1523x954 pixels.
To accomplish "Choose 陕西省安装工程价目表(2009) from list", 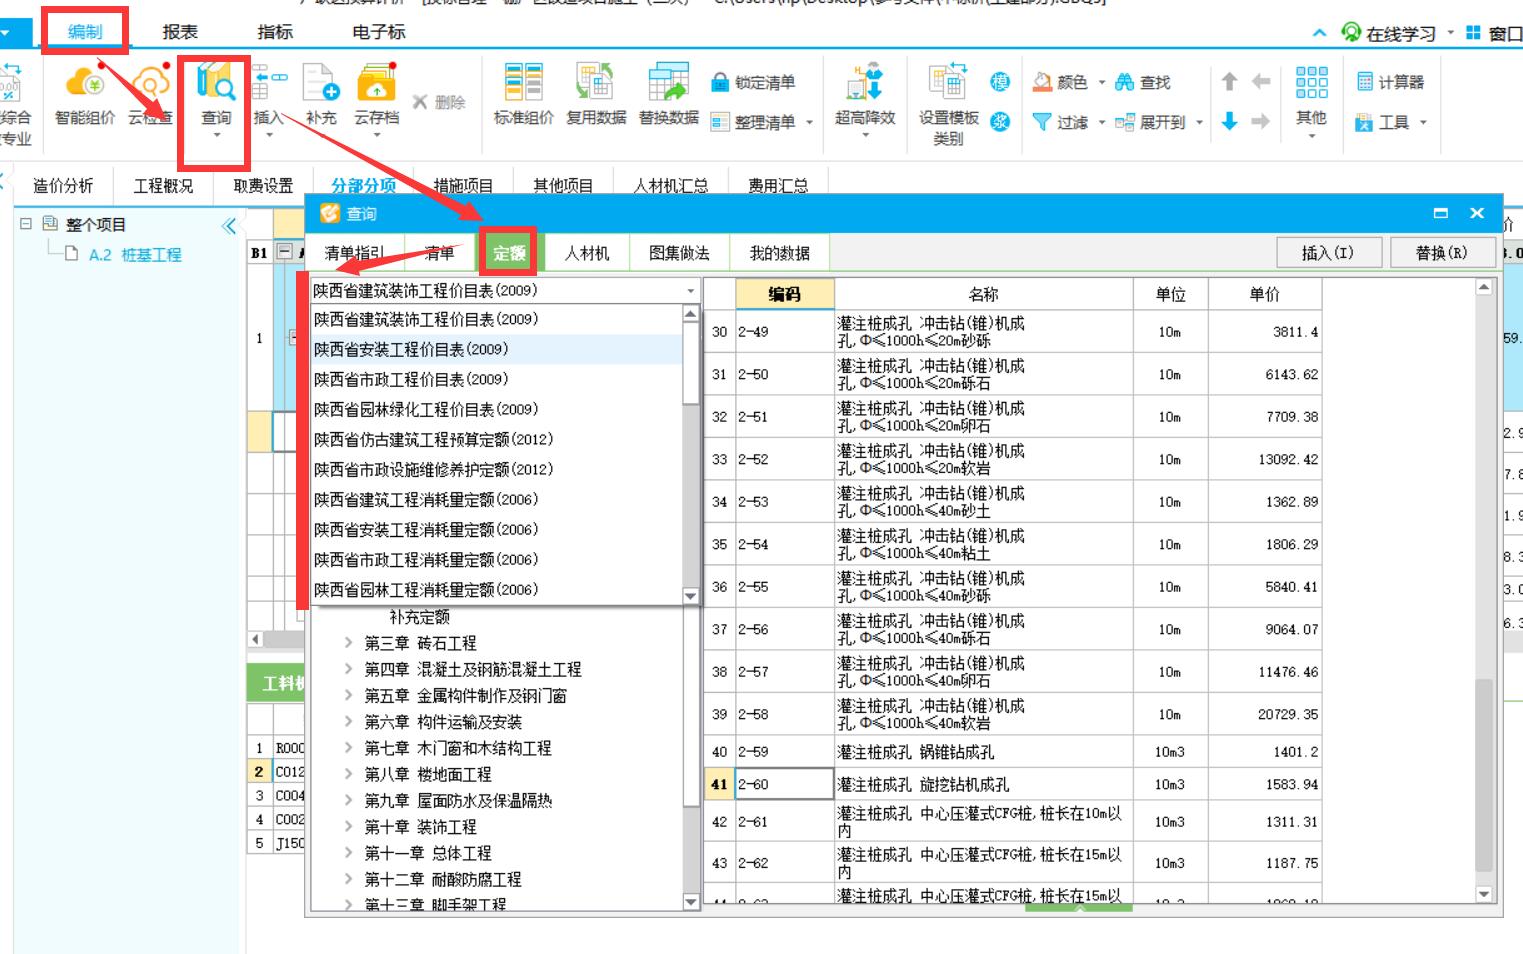I will tap(497, 349).
